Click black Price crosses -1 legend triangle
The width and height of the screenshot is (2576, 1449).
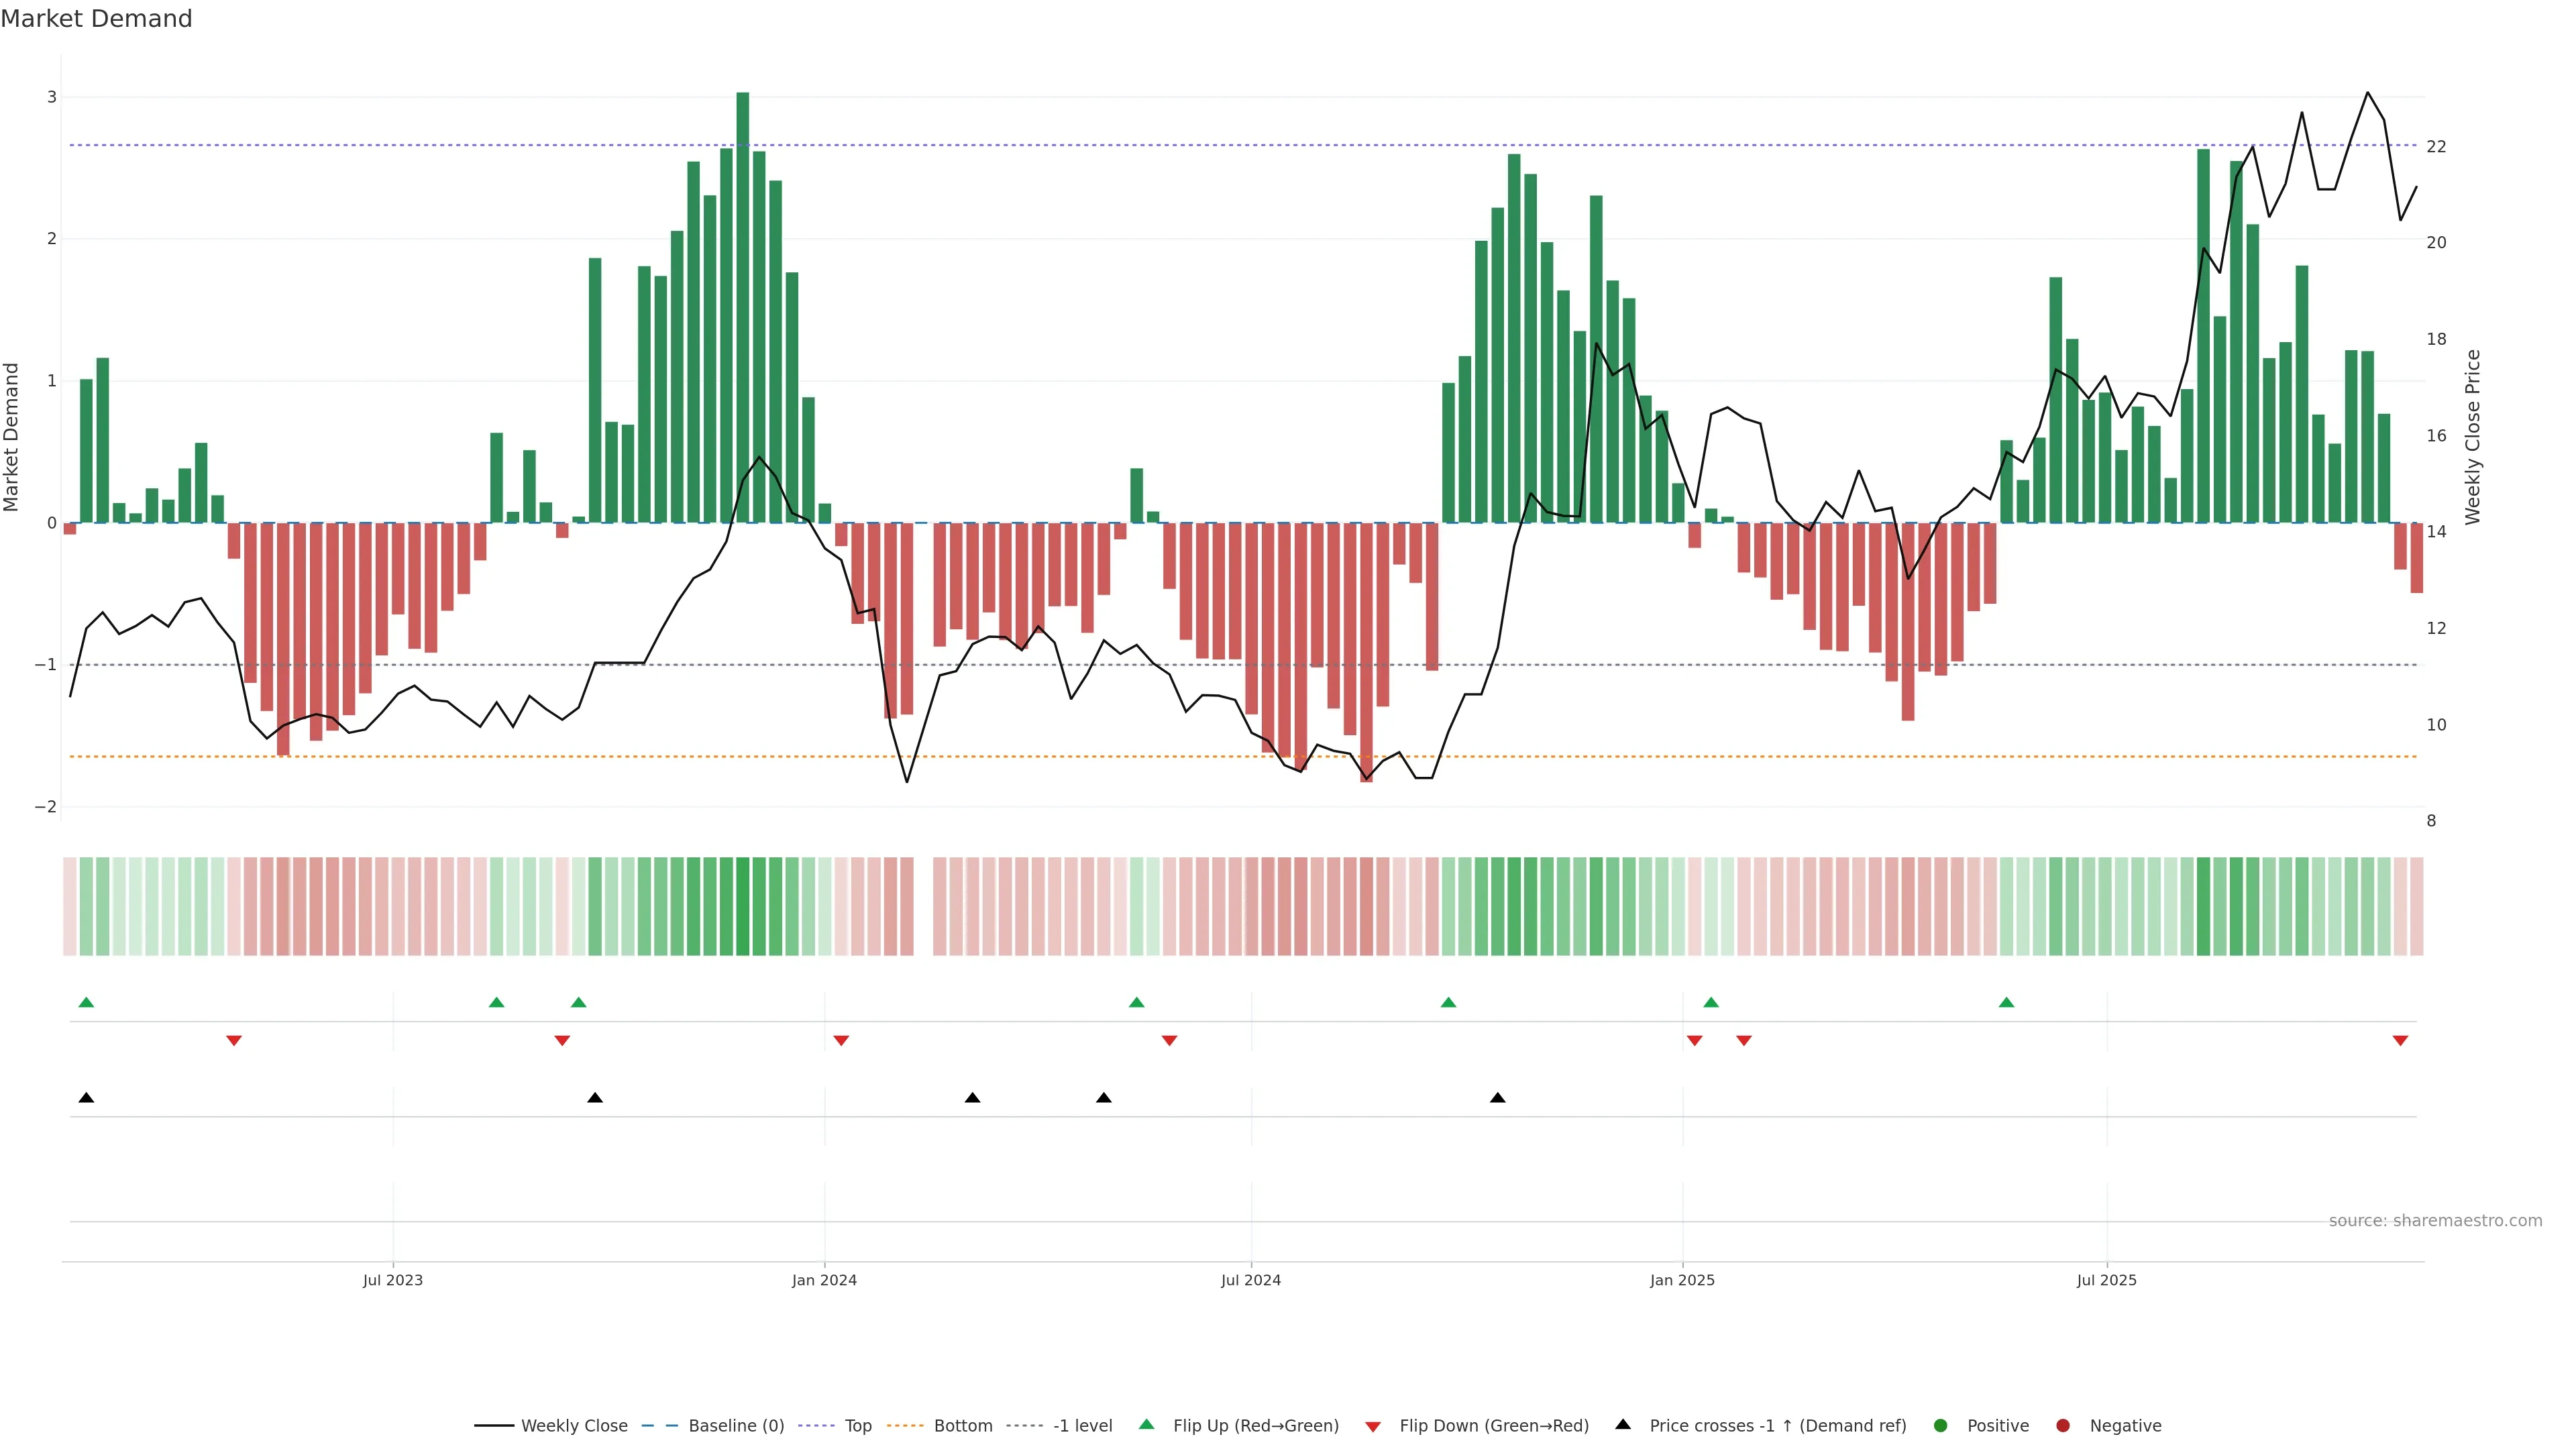[1623, 1424]
